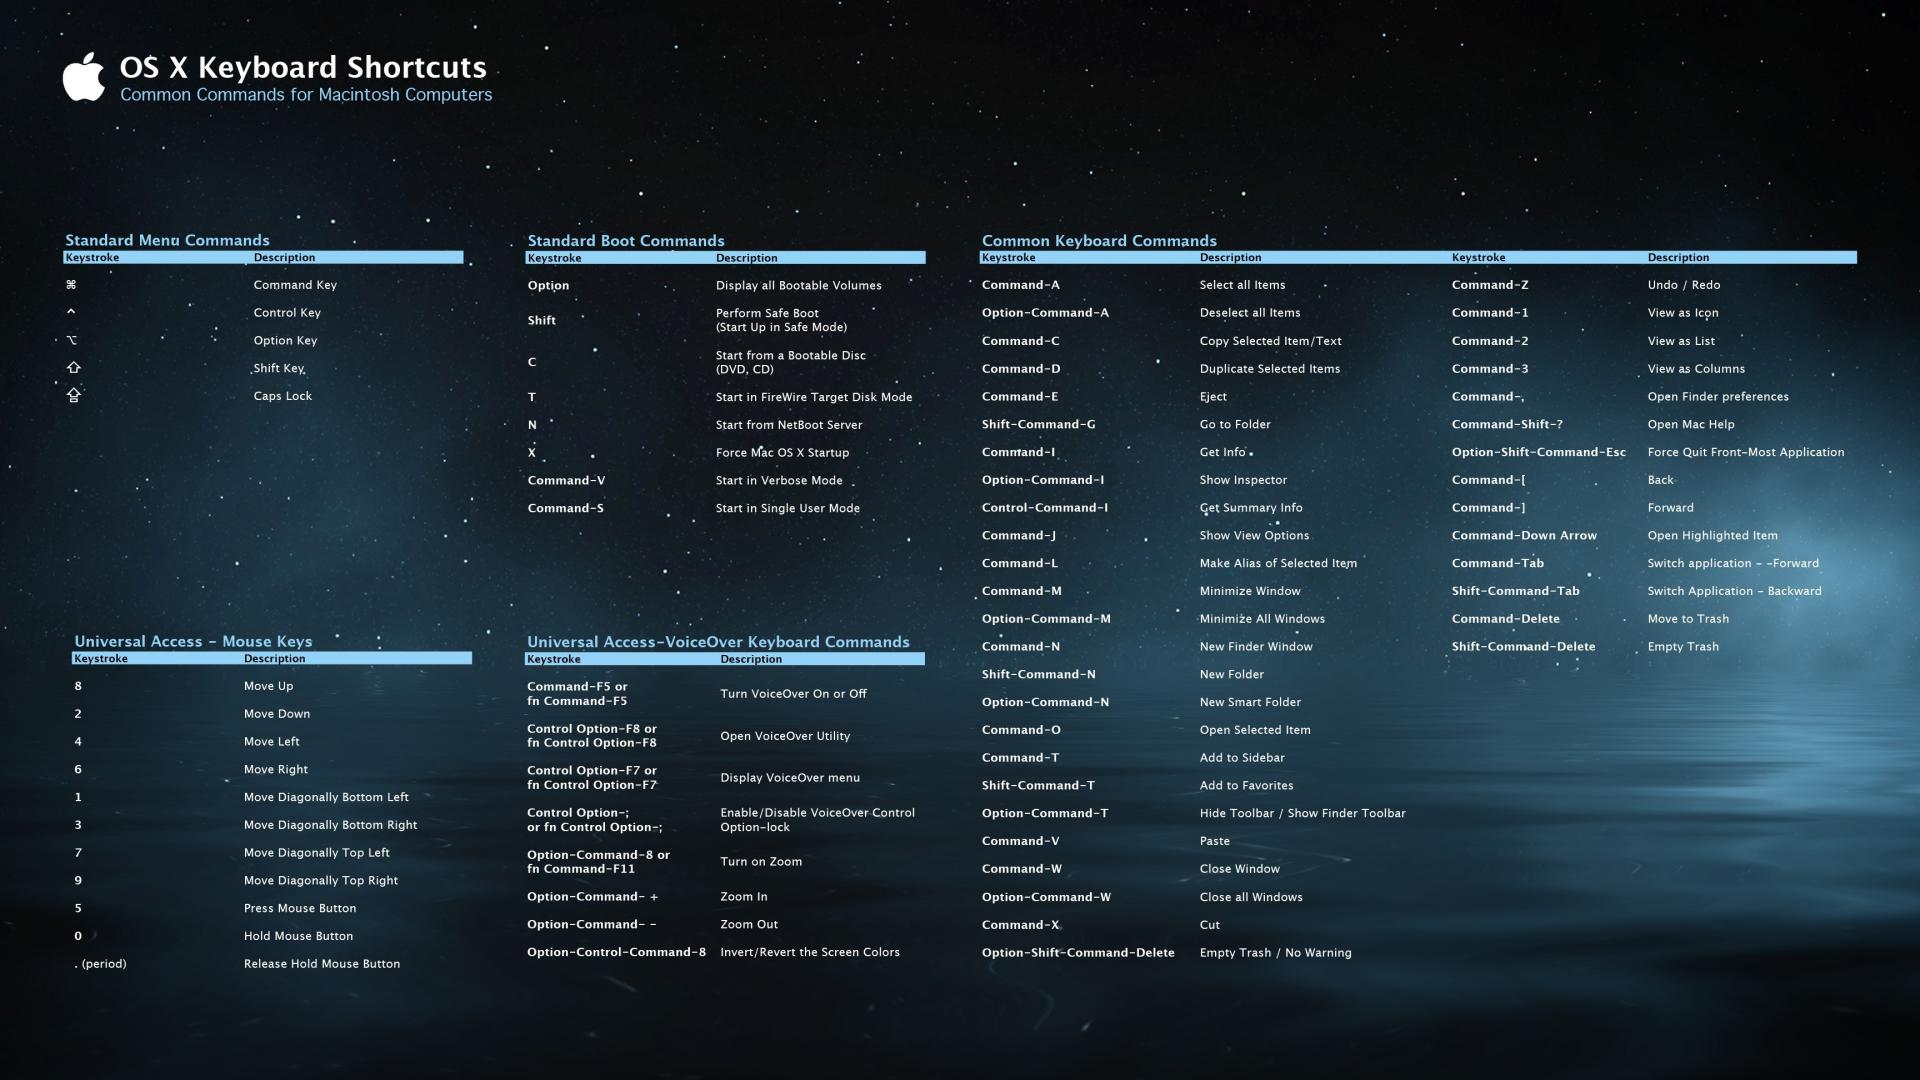This screenshot has width=1920, height=1080.
Task: Select the Standard Boot Commands section
Action: 625,239
